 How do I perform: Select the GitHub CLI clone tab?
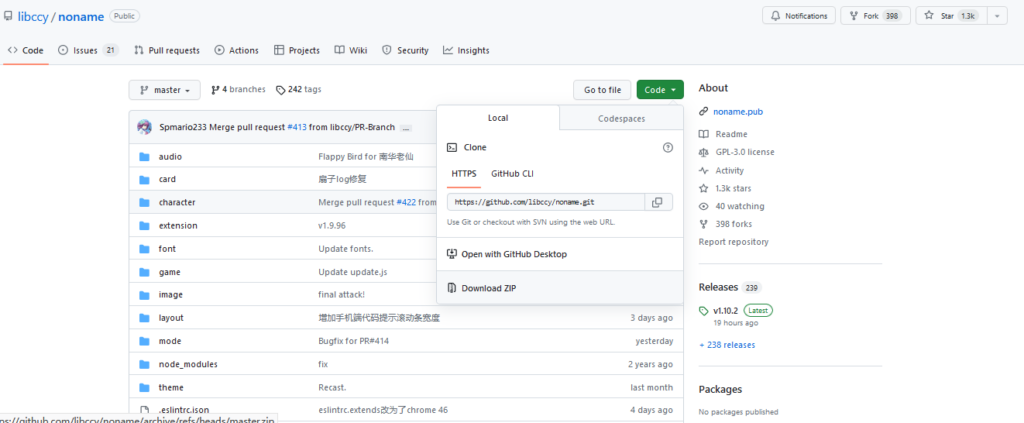512,173
